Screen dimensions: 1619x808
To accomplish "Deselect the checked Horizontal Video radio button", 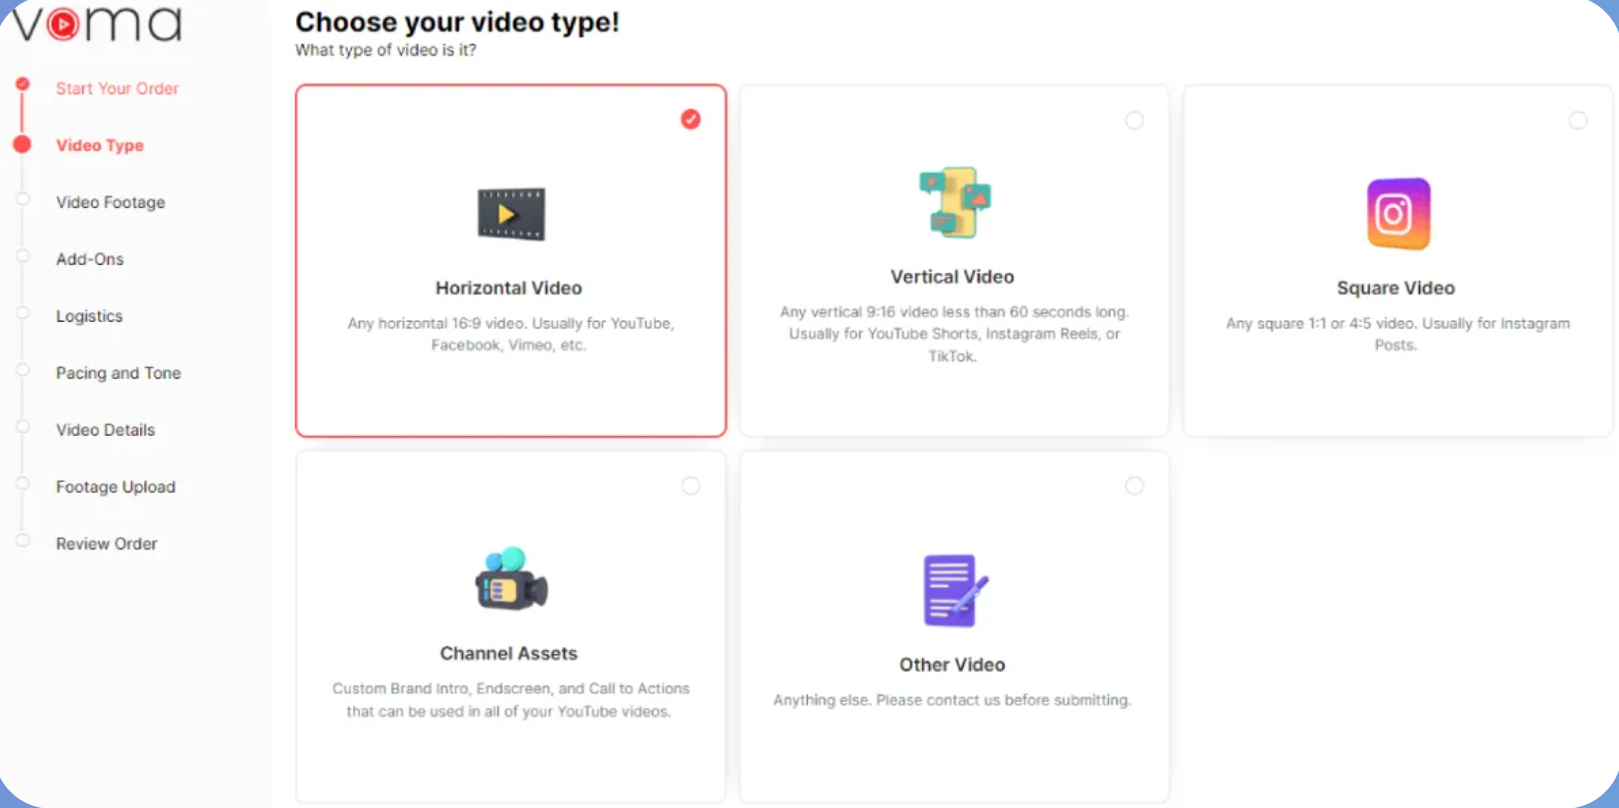I will [691, 120].
